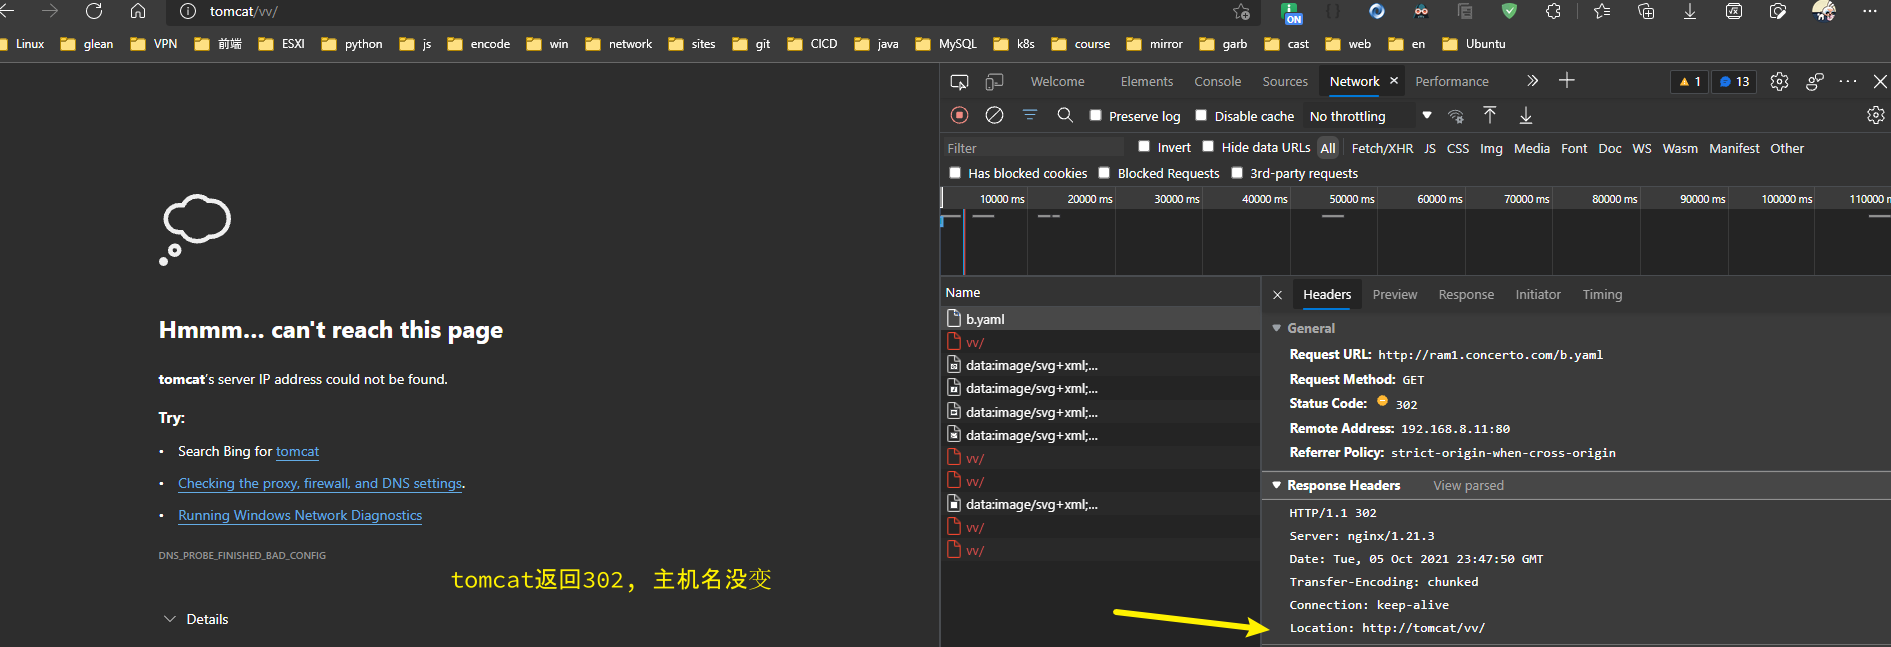The image size is (1891, 647).
Task: Check Hide data URLs
Action: (x=1208, y=146)
